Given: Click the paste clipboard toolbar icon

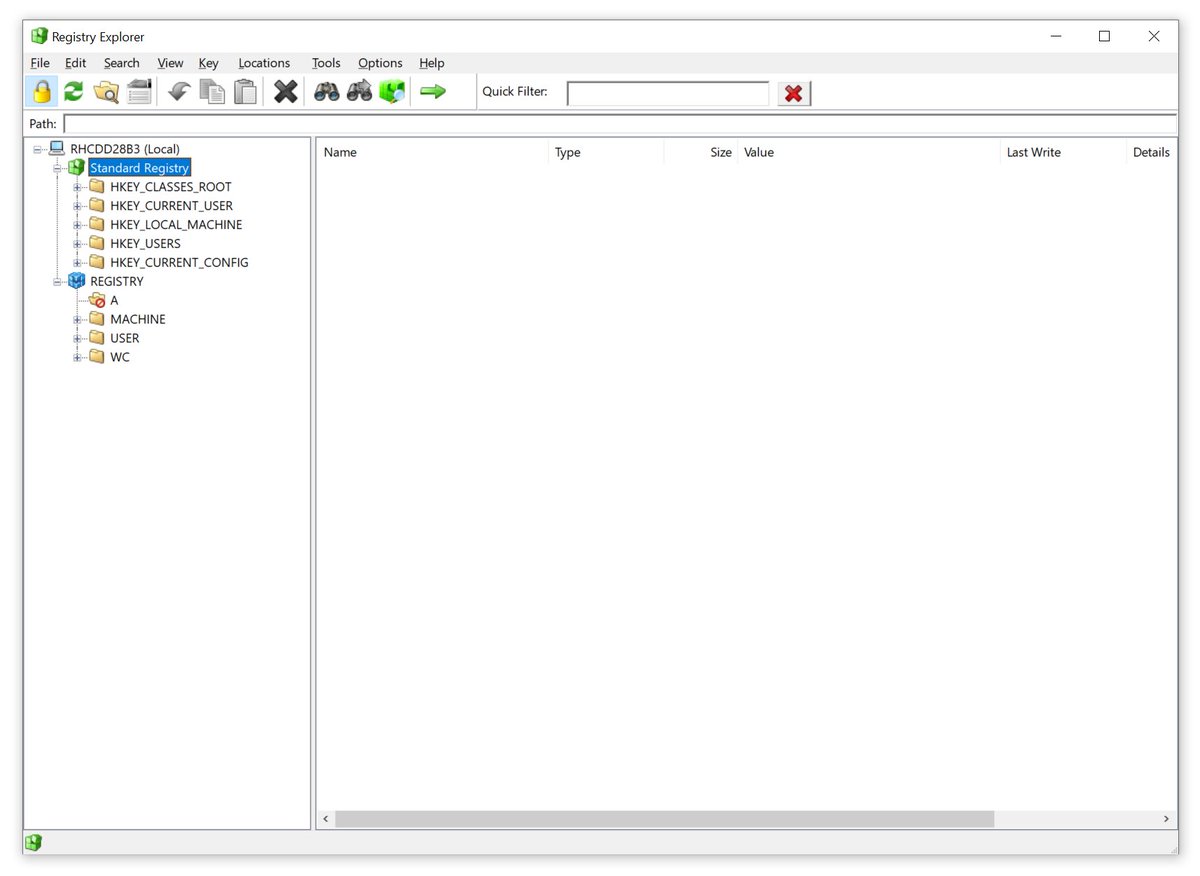Looking at the screenshot, I should (x=245, y=92).
